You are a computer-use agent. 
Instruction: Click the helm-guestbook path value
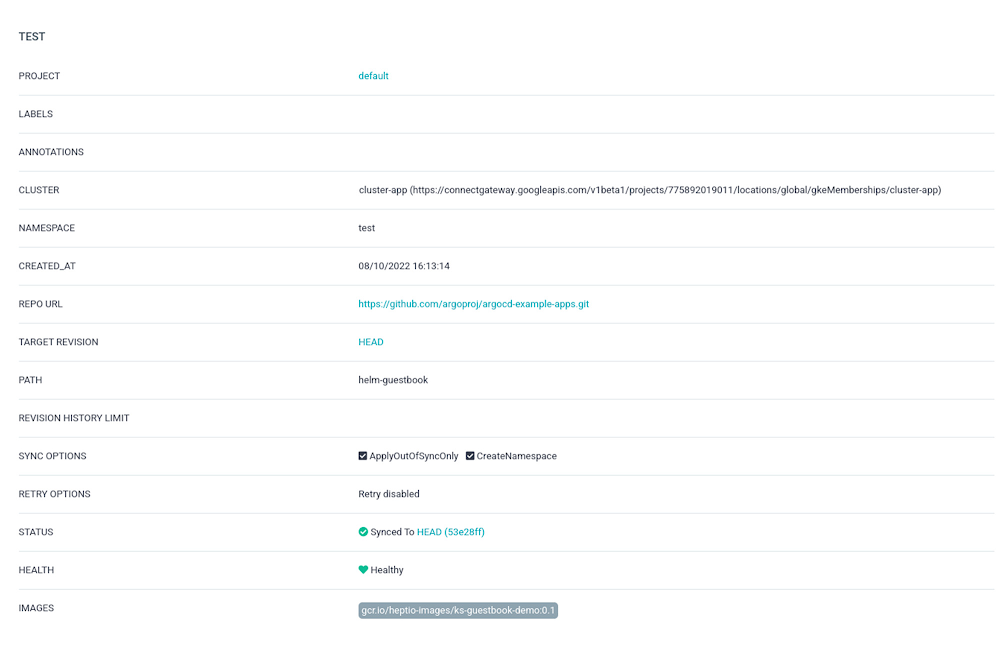(393, 380)
